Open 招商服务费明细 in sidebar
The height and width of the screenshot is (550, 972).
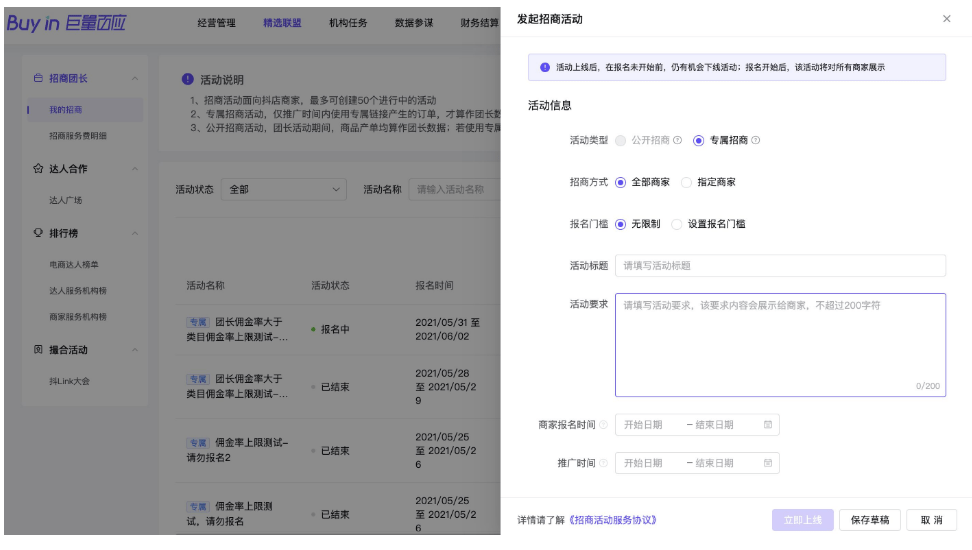click(x=78, y=136)
